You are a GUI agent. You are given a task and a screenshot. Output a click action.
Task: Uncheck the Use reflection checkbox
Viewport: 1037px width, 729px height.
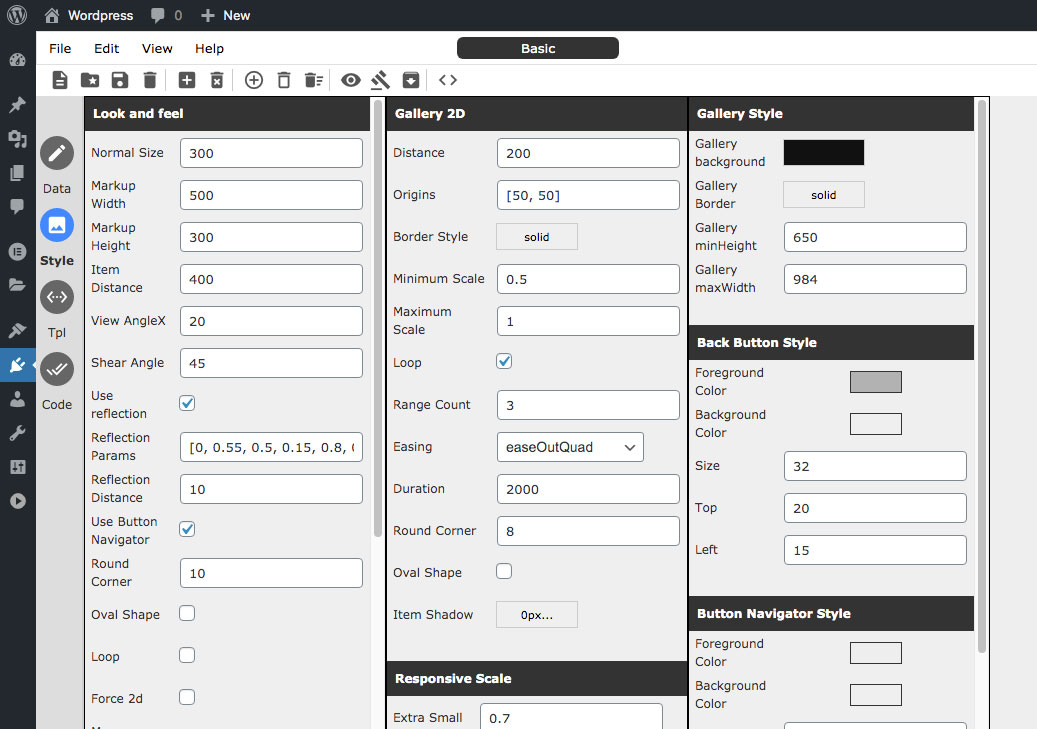pos(187,403)
